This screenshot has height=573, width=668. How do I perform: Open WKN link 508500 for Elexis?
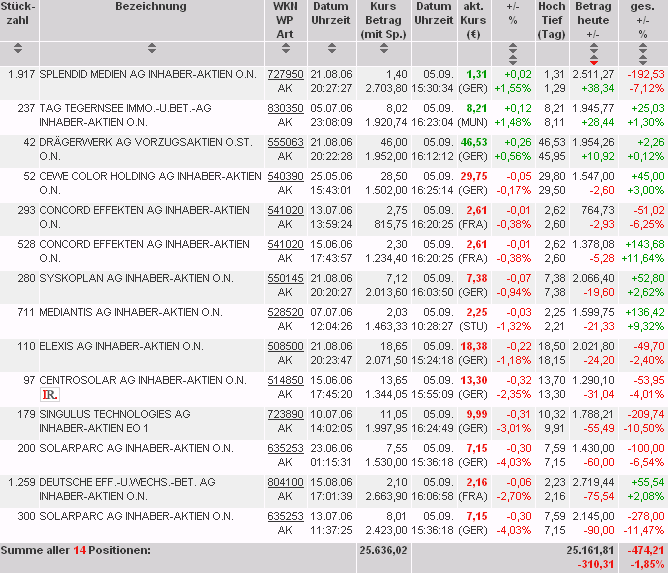pyautogui.click(x=285, y=346)
